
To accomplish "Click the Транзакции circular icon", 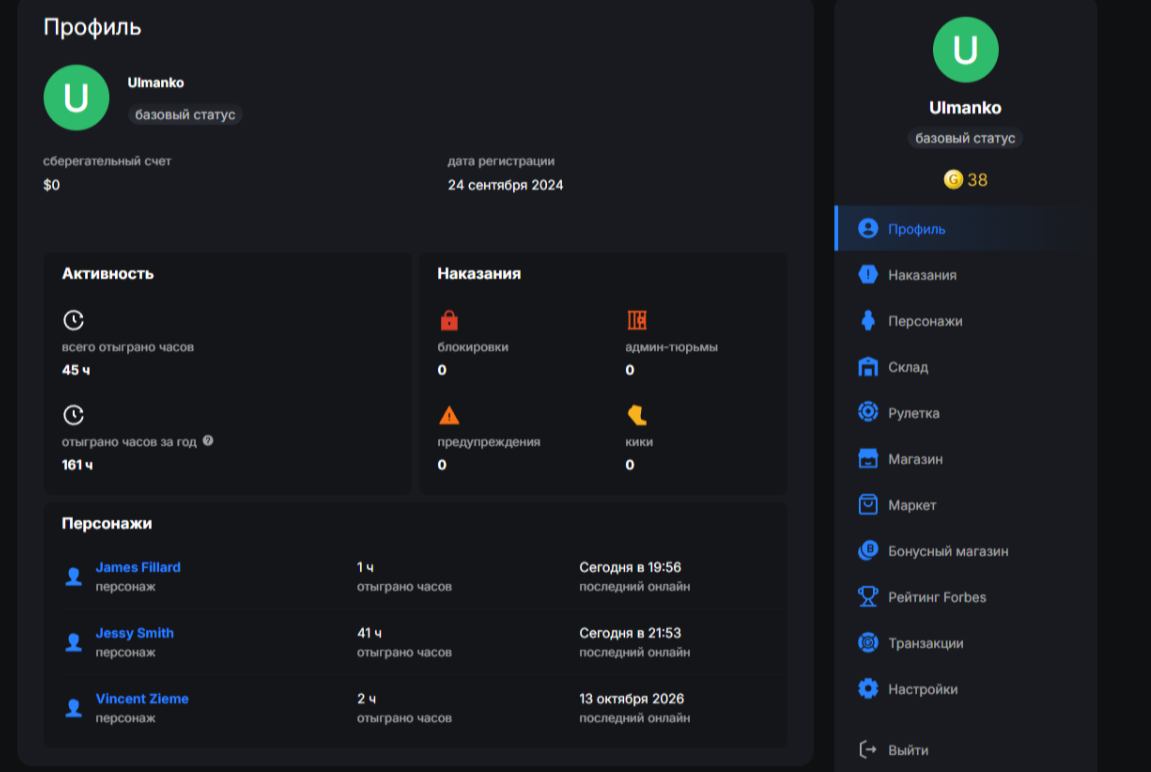I will (x=868, y=643).
